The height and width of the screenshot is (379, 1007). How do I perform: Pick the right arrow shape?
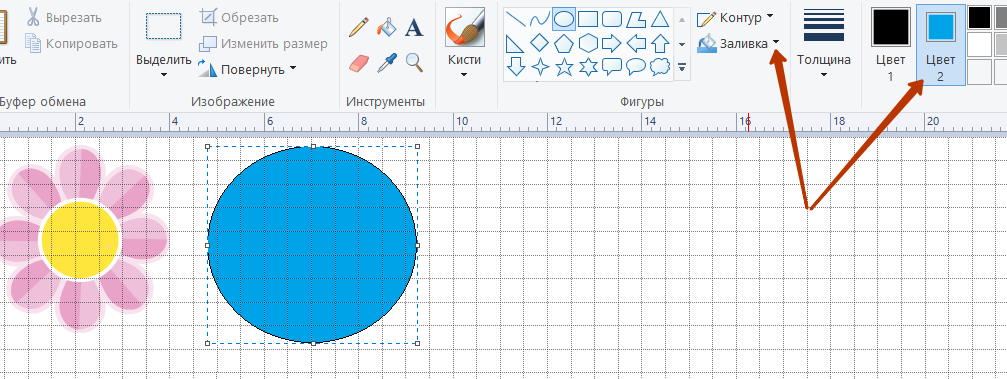click(x=611, y=44)
